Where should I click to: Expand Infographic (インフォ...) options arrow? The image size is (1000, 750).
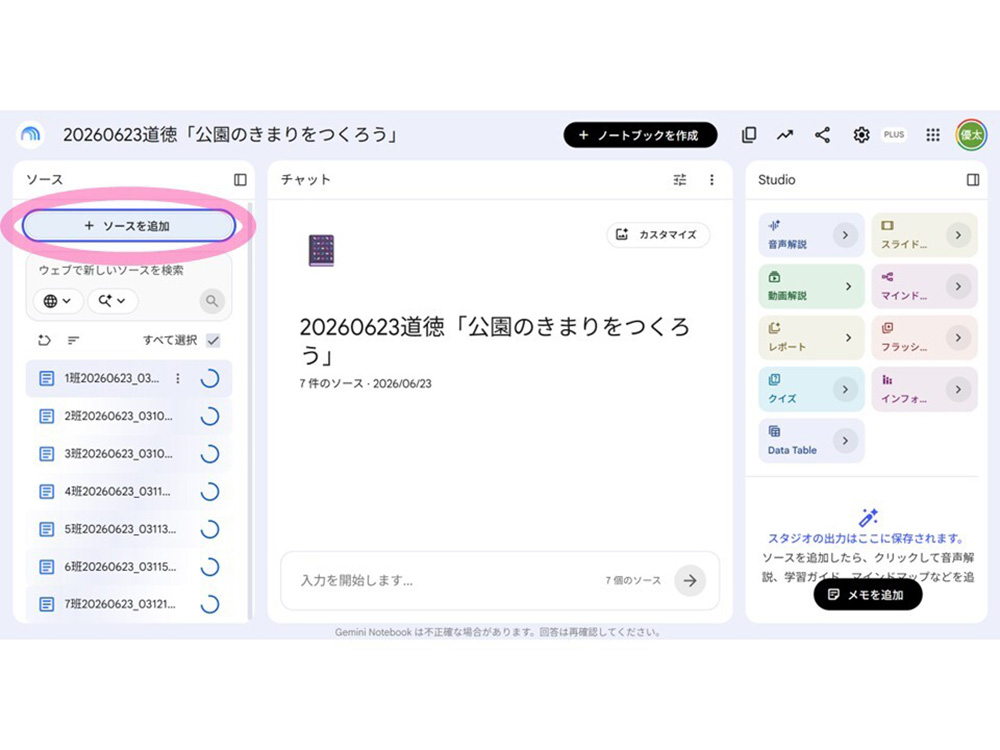[958, 390]
